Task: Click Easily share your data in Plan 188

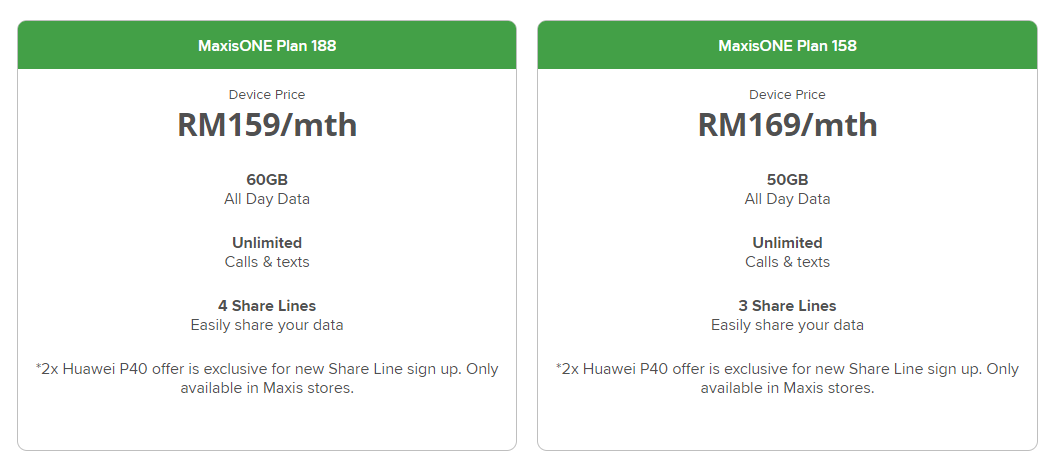Action: click(x=267, y=325)
